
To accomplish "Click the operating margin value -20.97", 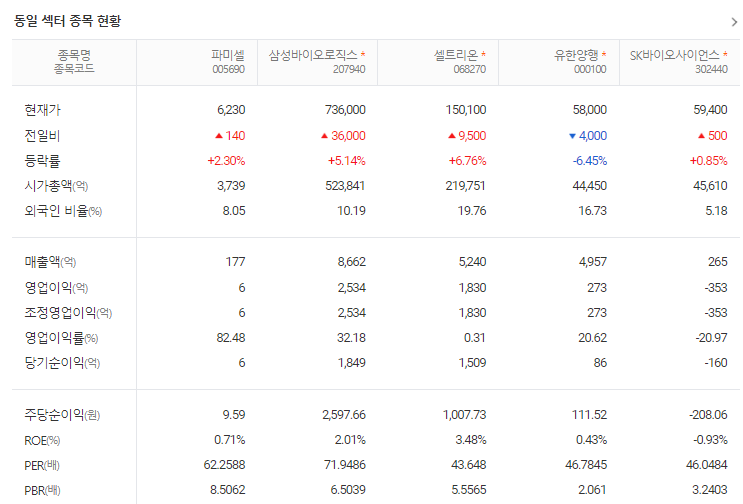I will (x=711, y=338).
